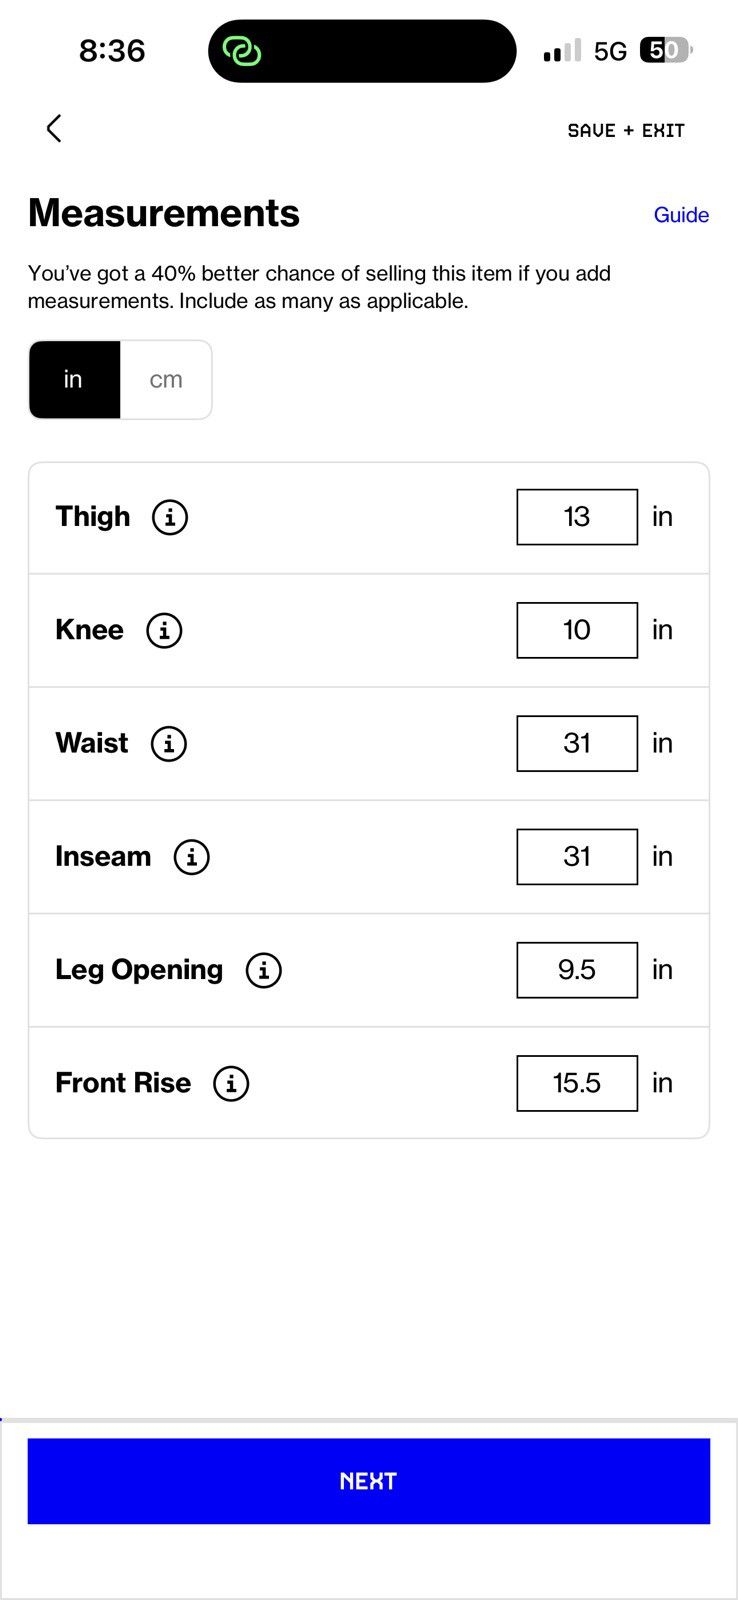Image resolution: width=738 pixels, height=1600 pixels.
Task: Open info icon next to Waist
Action: (x=169, y=743)
